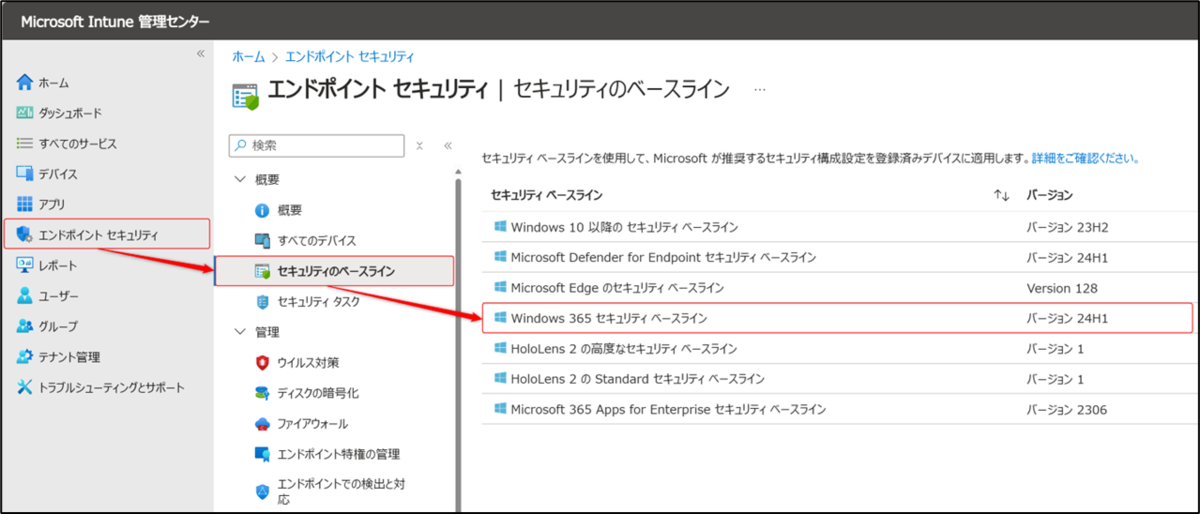Image resolution: width=1200 pixels, height=514 pixels.
Task: Sort by セキュリティ ベースライン arrows
Action: point(1002,195)
